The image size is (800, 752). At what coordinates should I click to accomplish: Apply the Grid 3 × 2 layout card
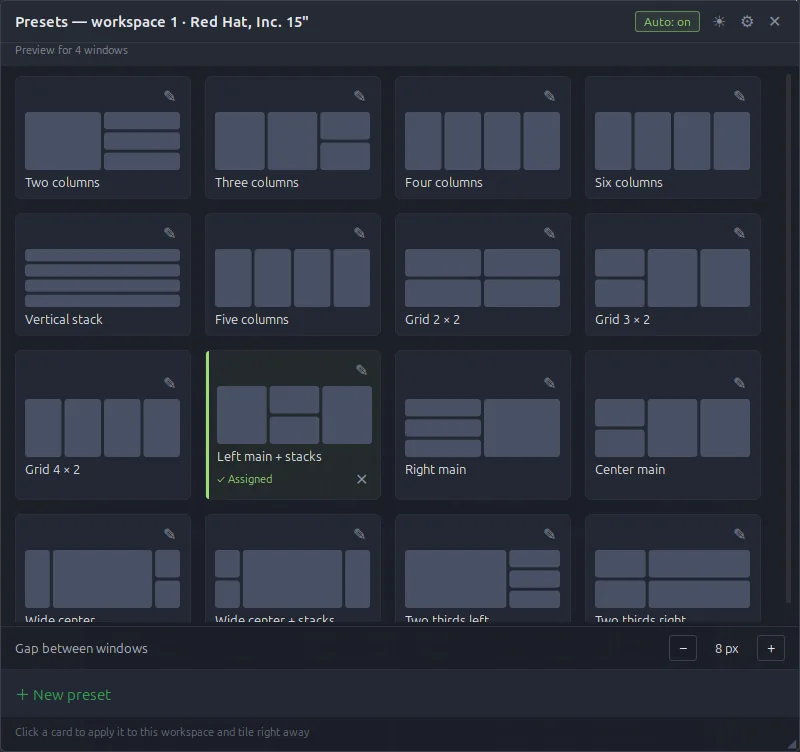tap(672, 274)
